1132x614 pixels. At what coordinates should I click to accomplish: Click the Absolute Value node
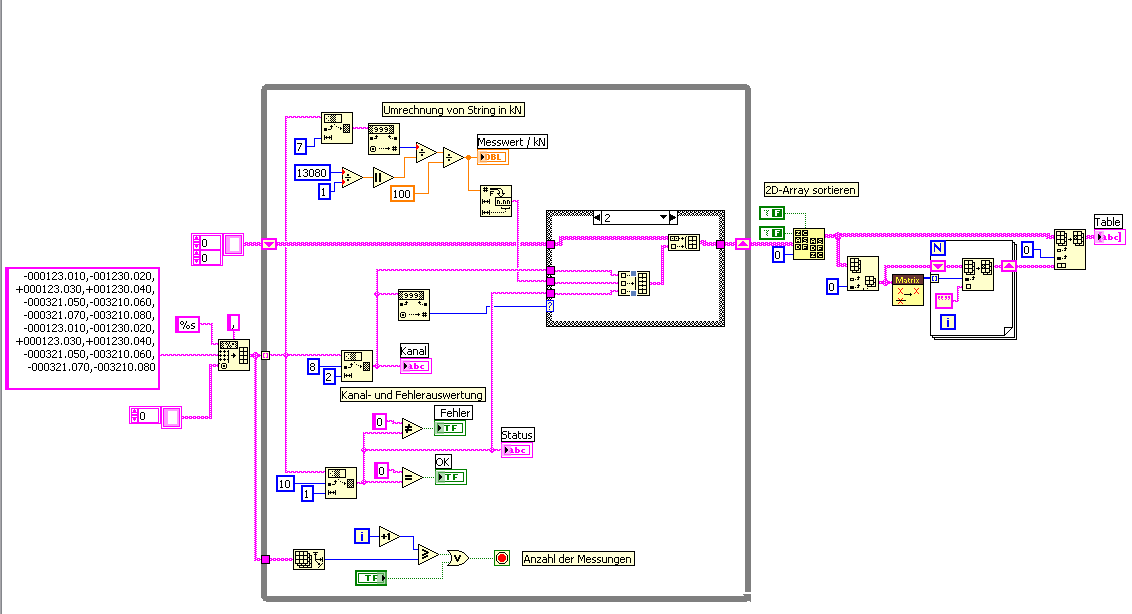(x=383, y=176)
